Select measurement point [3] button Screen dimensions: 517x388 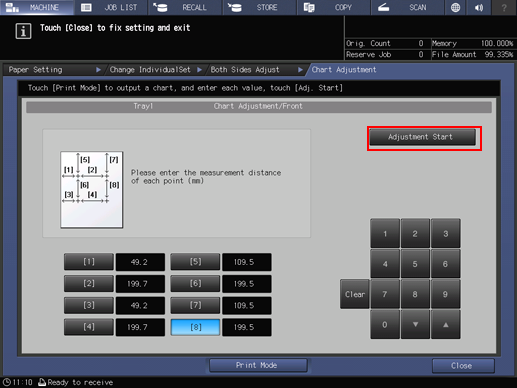[89, 305]
